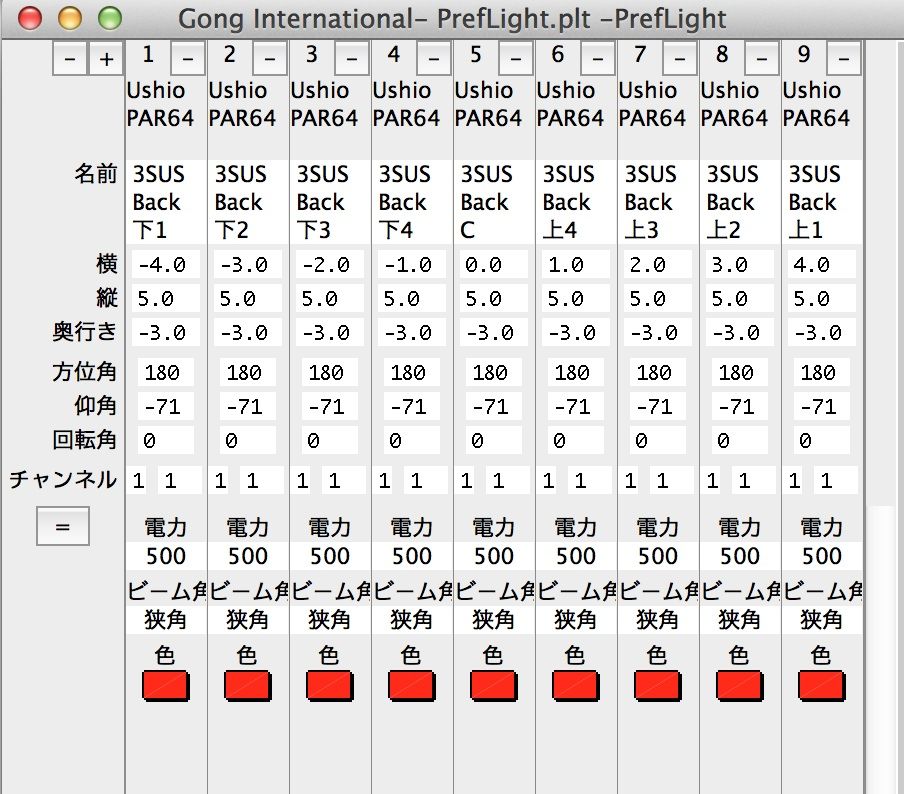Click the global minus button beside plus
This screenshot has width=904, height=794.
70,58
